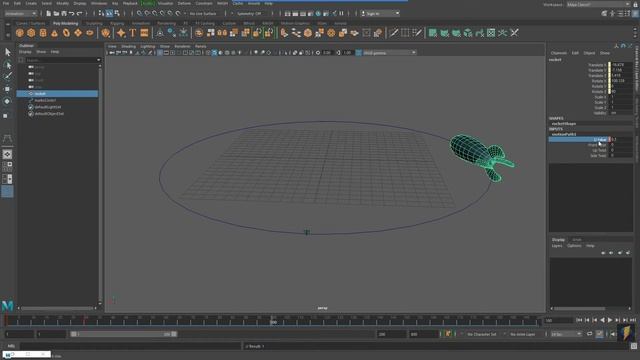
Task: Click the last crossed-lines shelf icon
Action: [514, 33]
